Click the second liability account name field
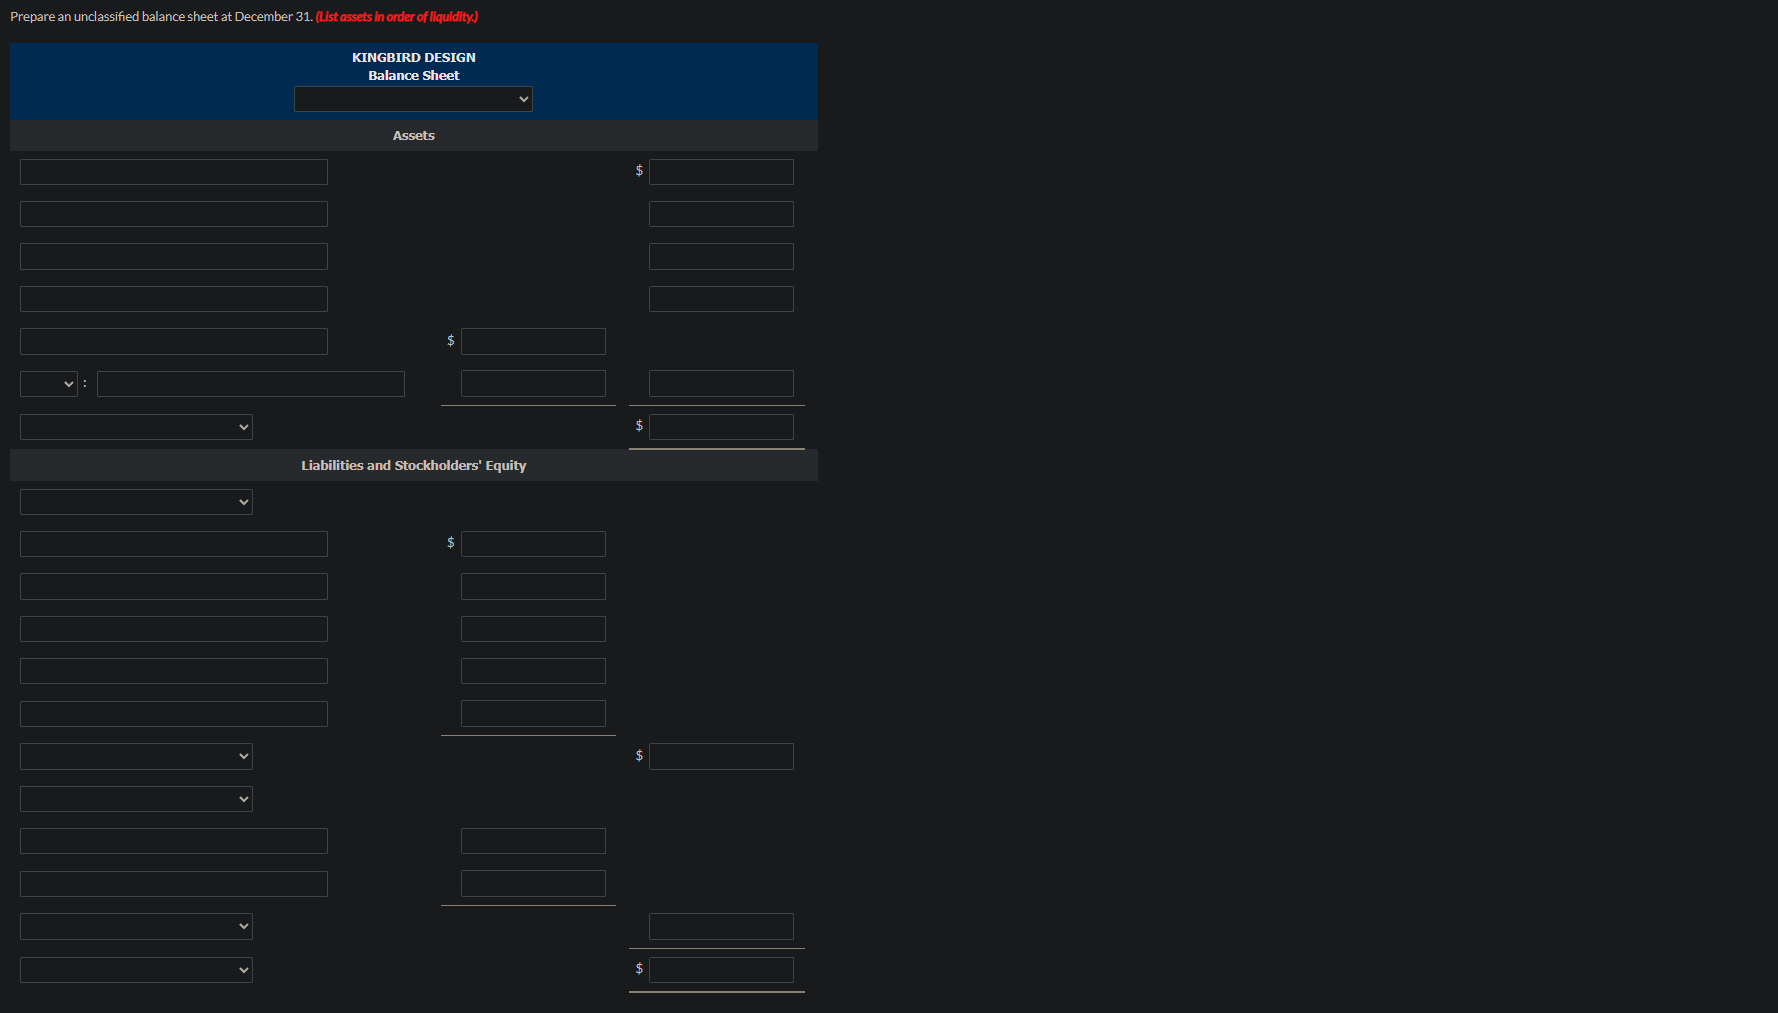This screenshot has width=1778, height=1013. coord(174,586)
